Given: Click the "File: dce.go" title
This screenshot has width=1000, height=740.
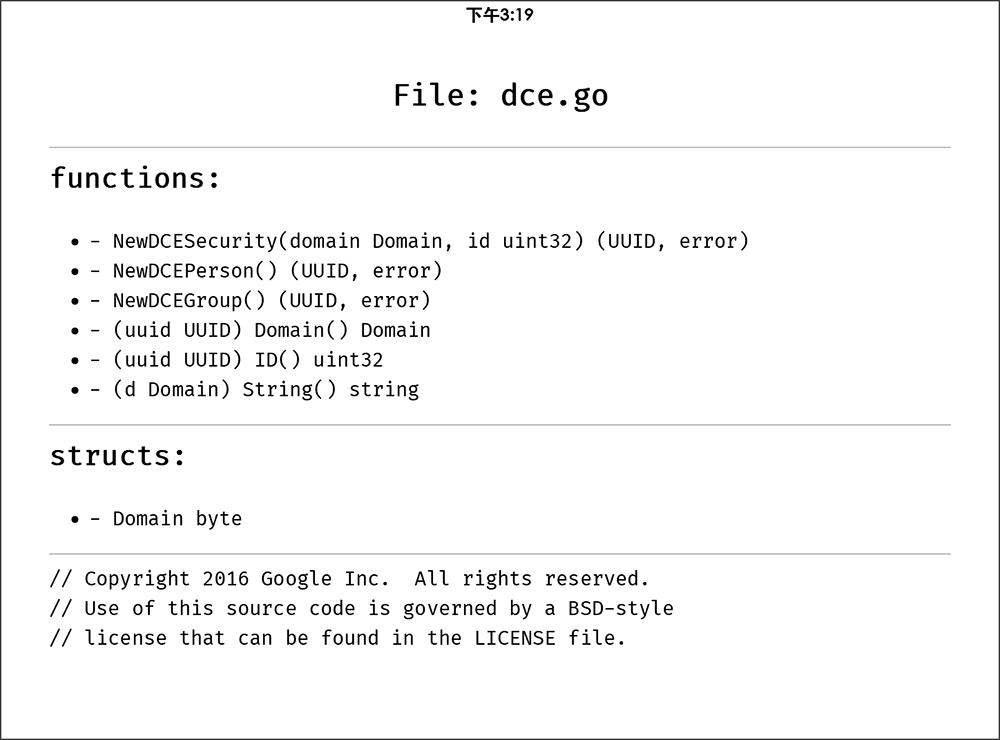Looking at the screenshot, I should [500, 95].
